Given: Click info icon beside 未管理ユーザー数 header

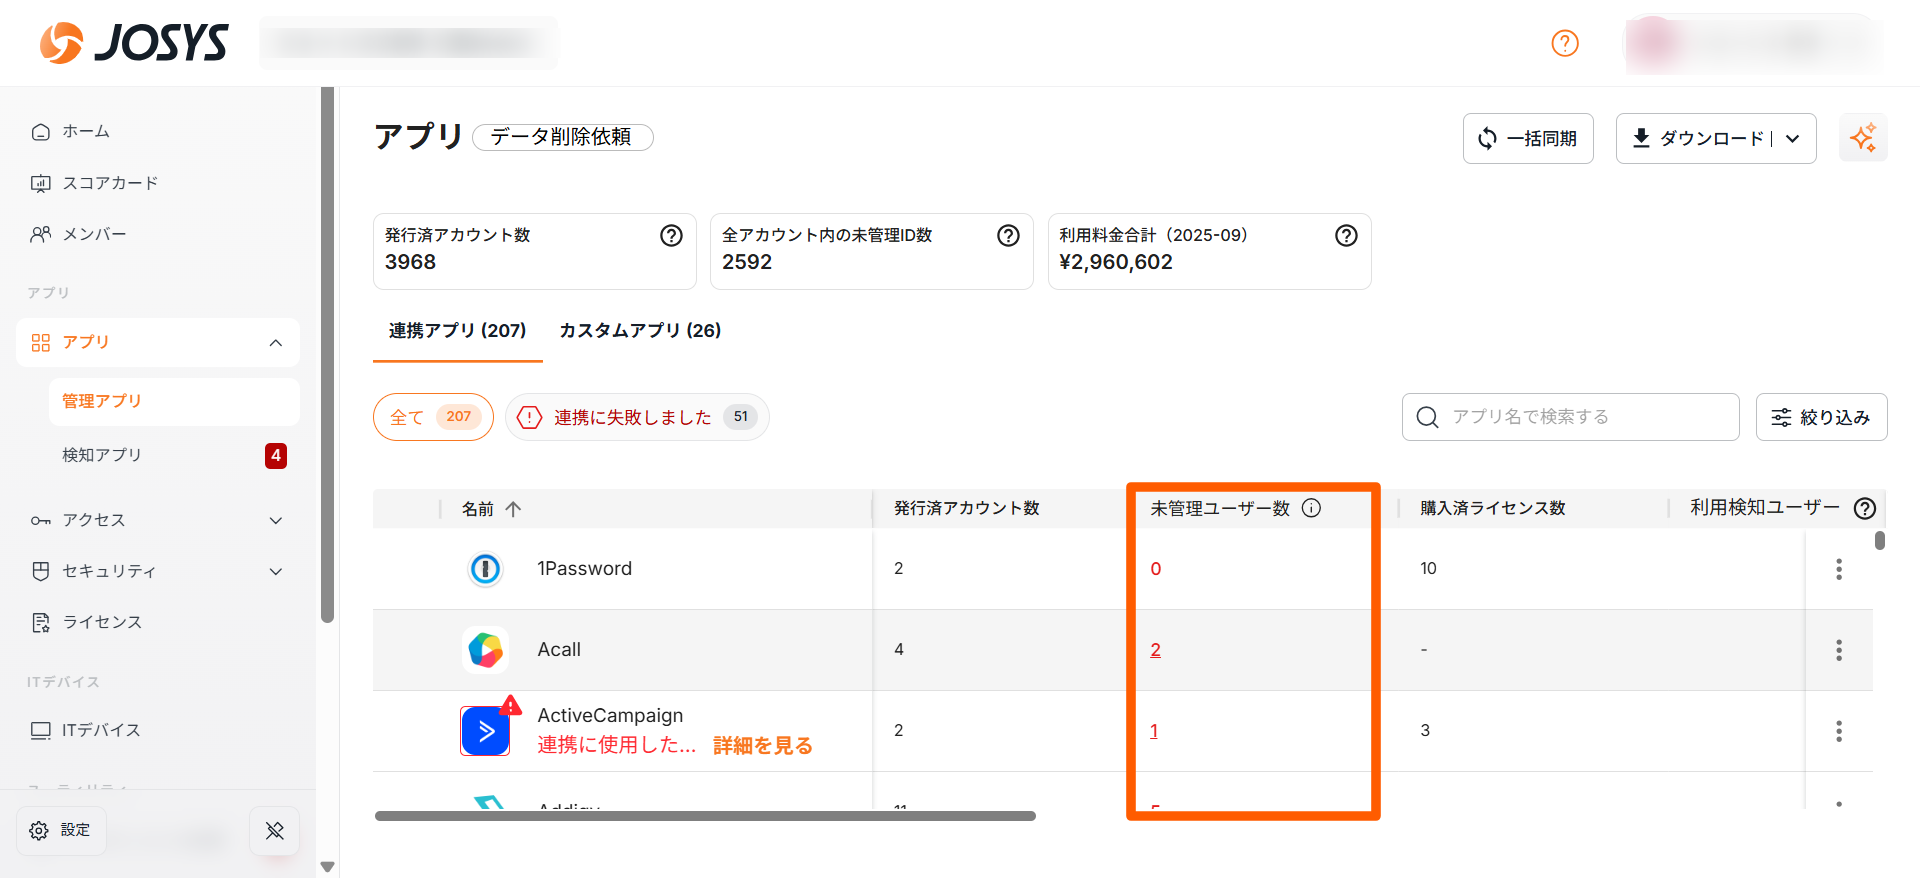Looking at the screenshot, I should click(x=1311, y=508).
